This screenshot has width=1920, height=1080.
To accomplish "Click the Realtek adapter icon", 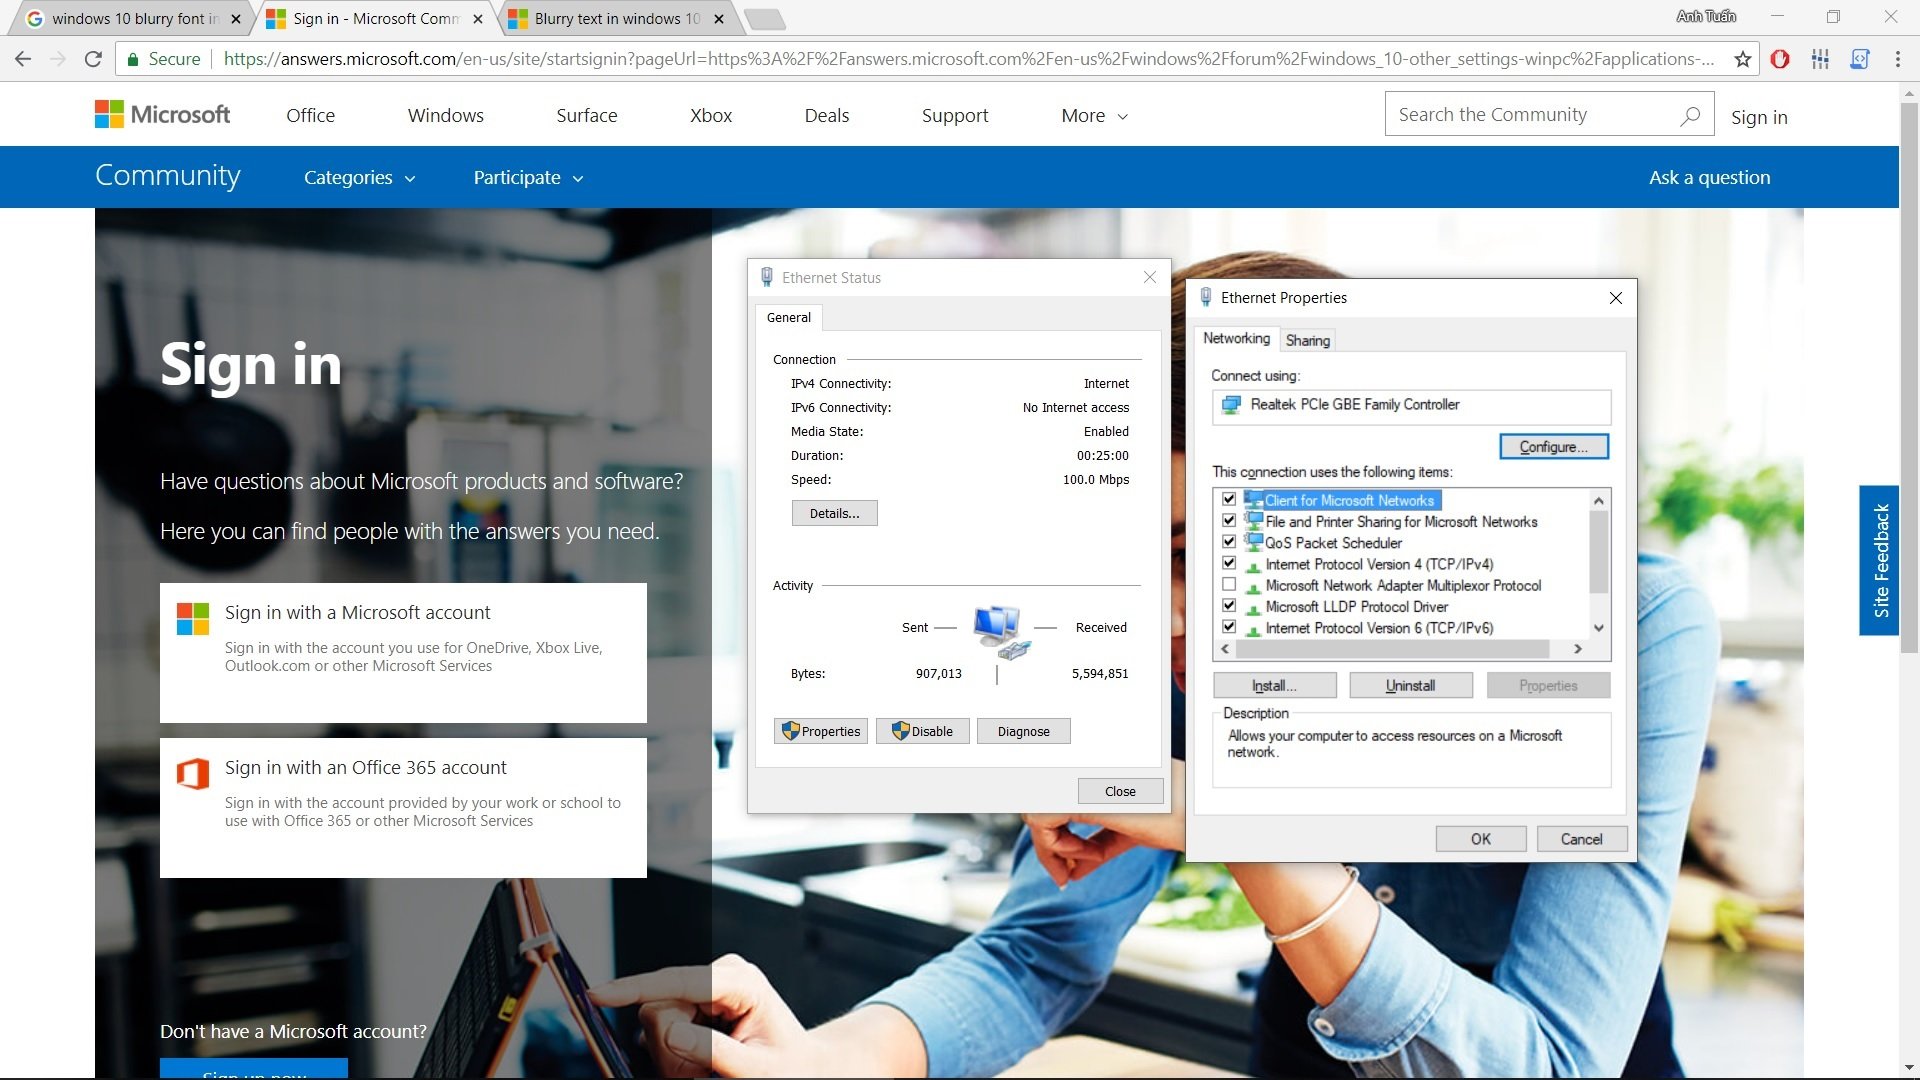I will click(1232, 405).
